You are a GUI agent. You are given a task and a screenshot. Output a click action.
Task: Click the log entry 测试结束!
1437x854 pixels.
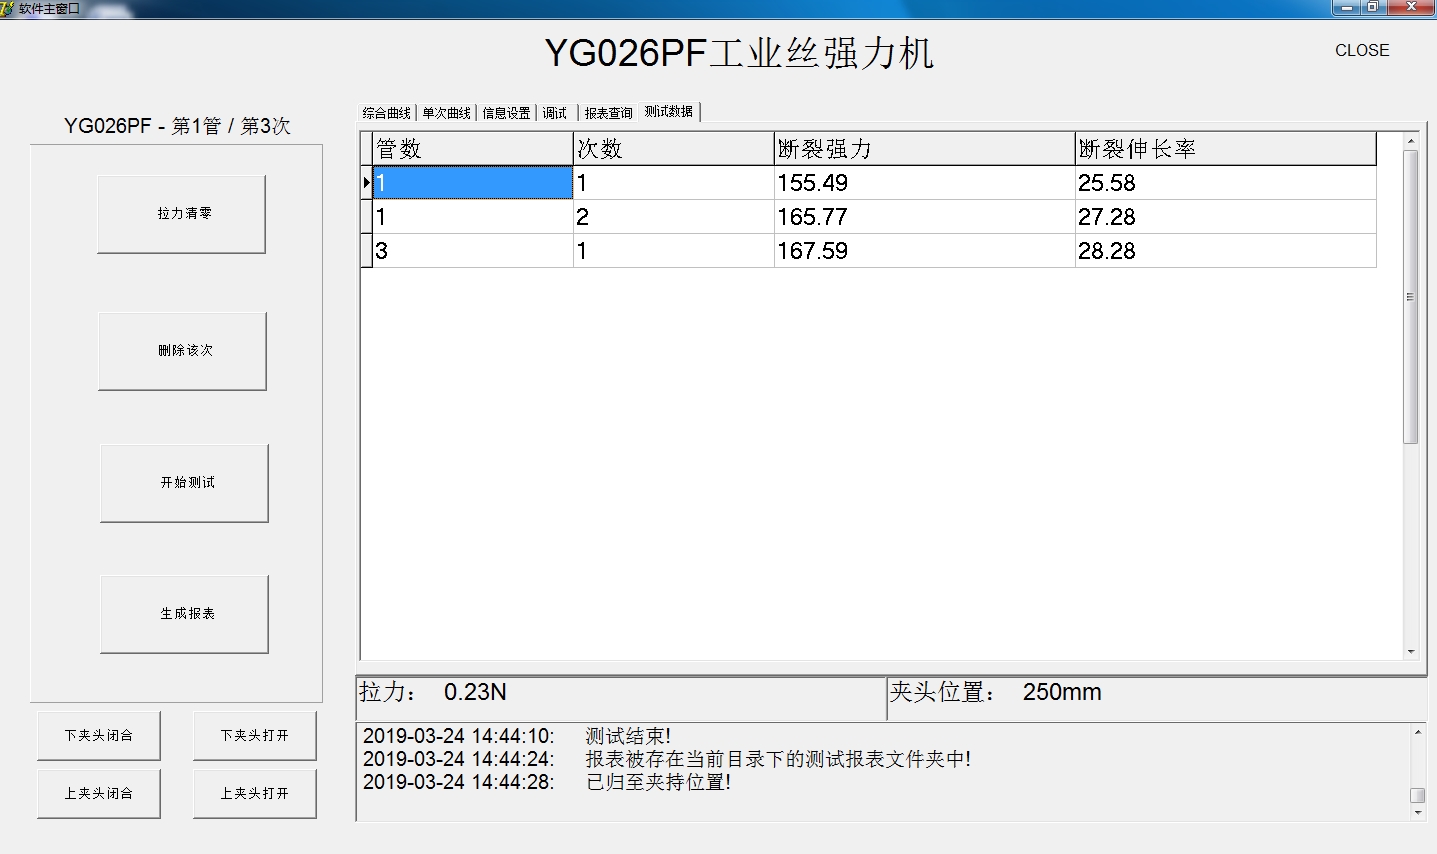coord(628,737)
